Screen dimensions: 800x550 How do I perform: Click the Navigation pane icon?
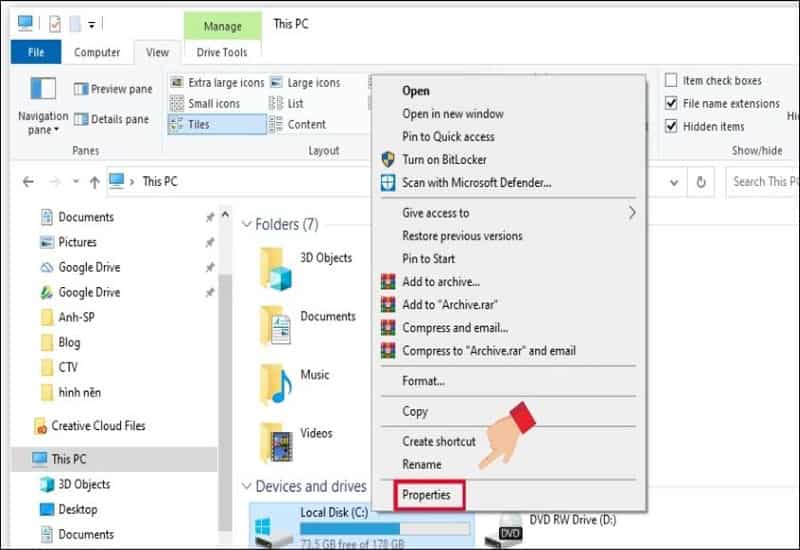[x=43, y=89]
